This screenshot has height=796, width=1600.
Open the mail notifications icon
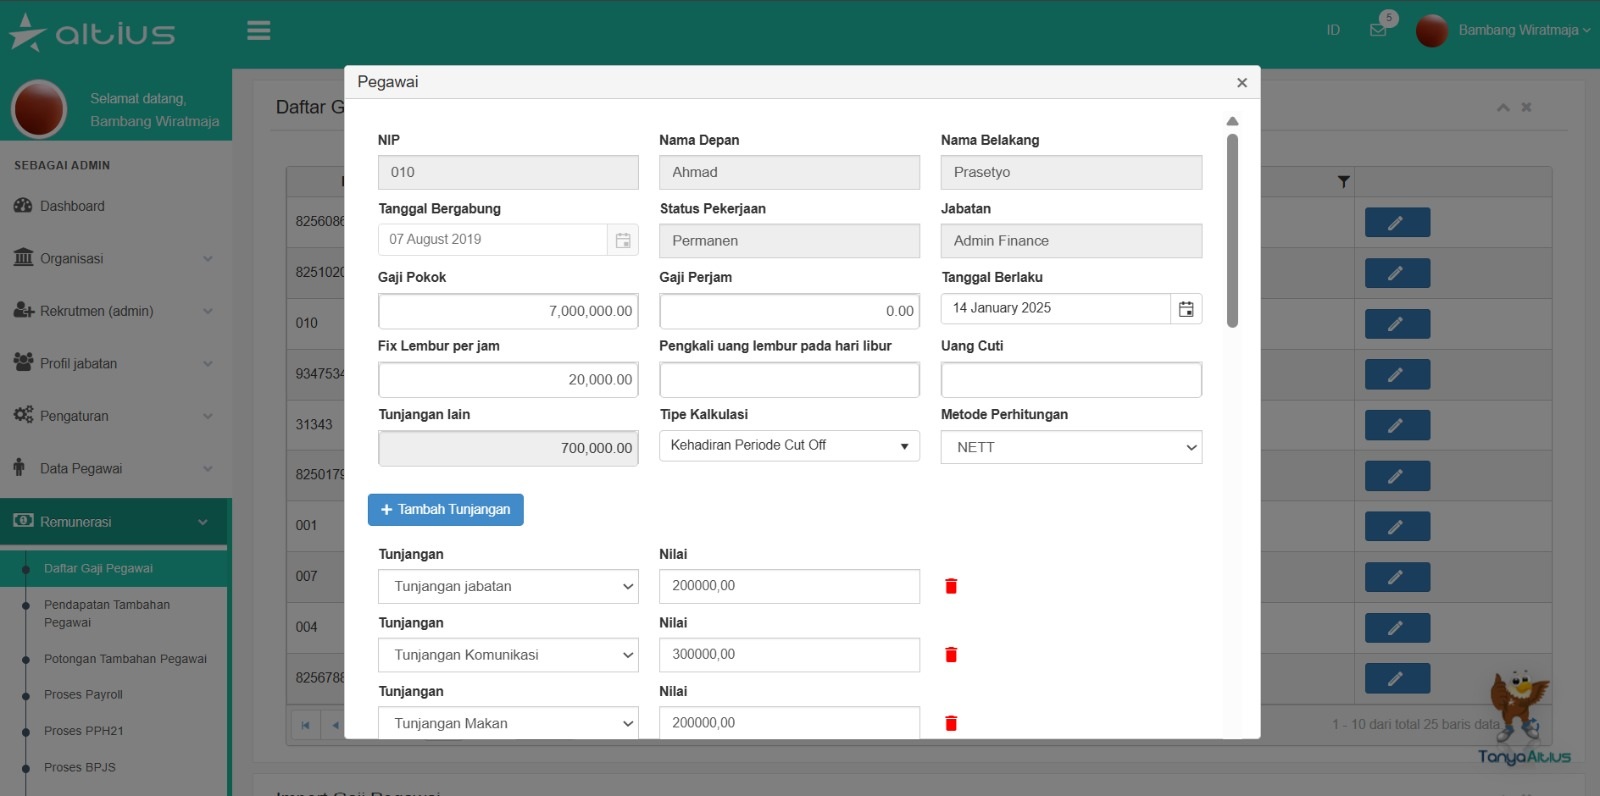[x=1378, y=30]
